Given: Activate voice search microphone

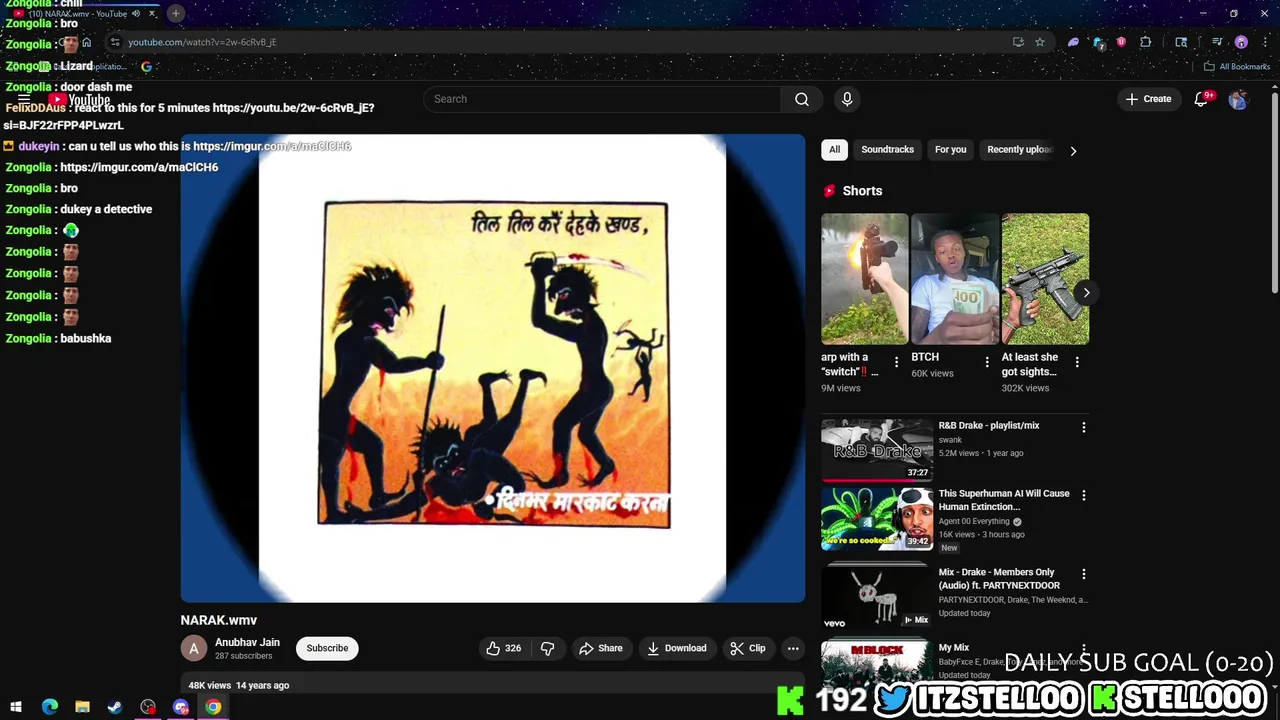Looking at the screenshot, I should pos(847,99).
